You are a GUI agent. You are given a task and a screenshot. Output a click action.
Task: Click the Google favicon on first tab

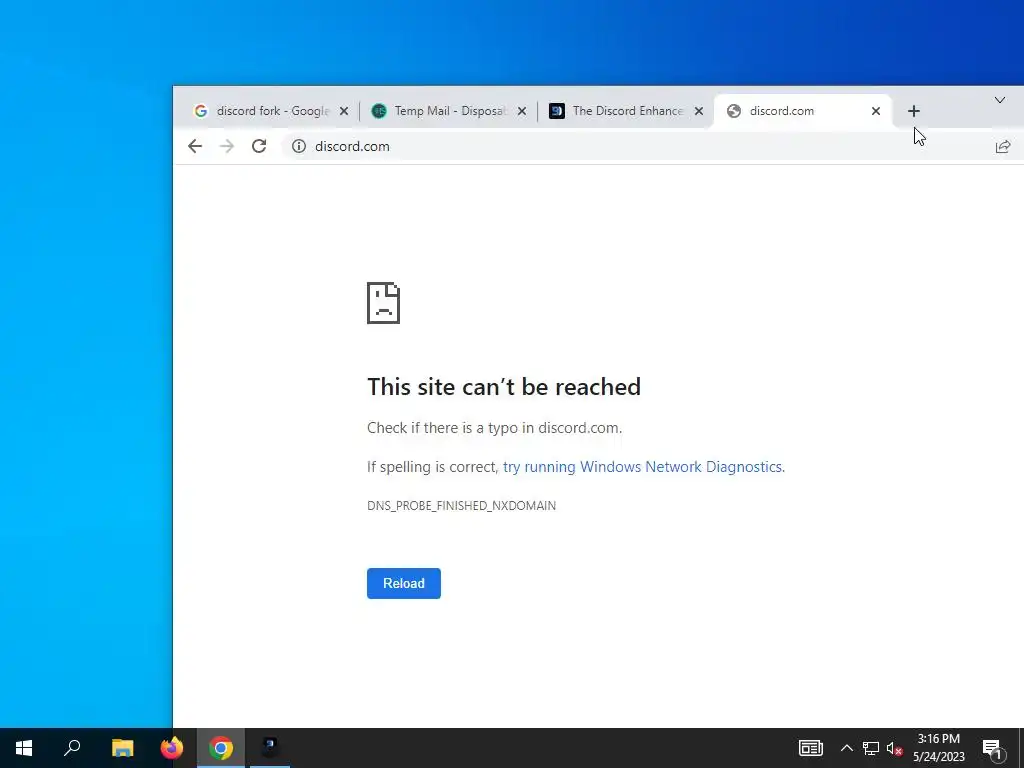pyautogui.click(x=200, y=111)
